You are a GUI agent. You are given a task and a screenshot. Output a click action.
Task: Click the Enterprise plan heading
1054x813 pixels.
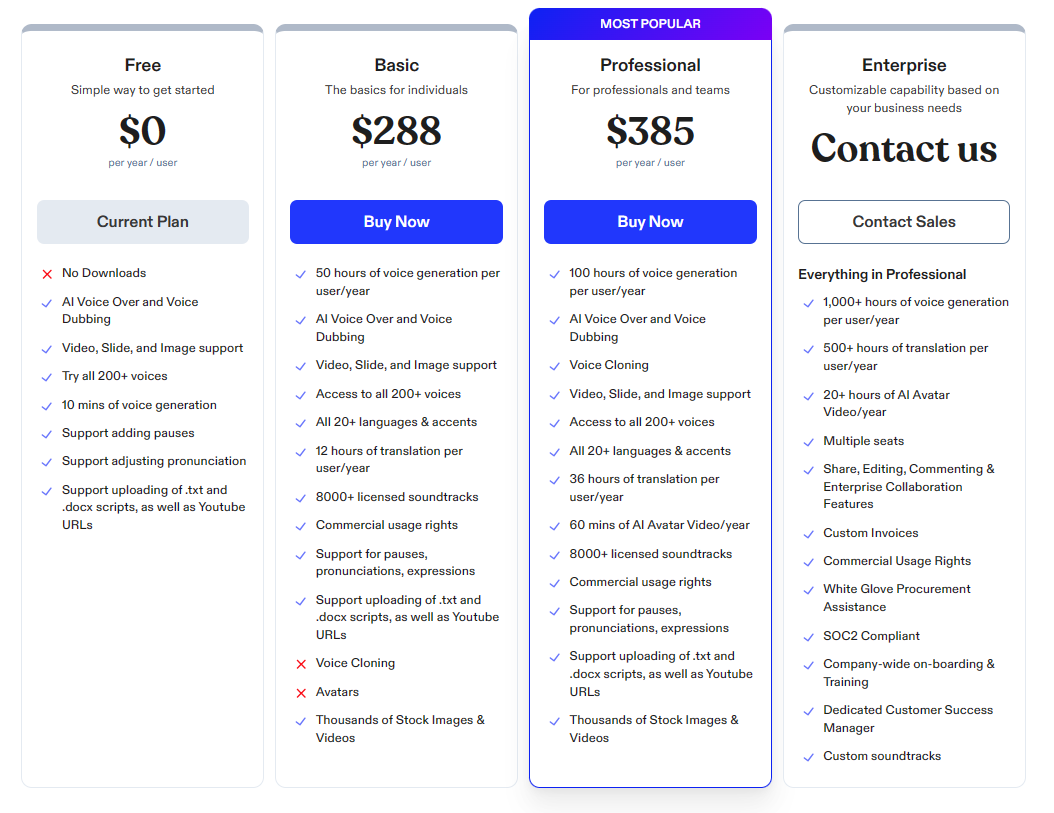[x=903, y=65]
